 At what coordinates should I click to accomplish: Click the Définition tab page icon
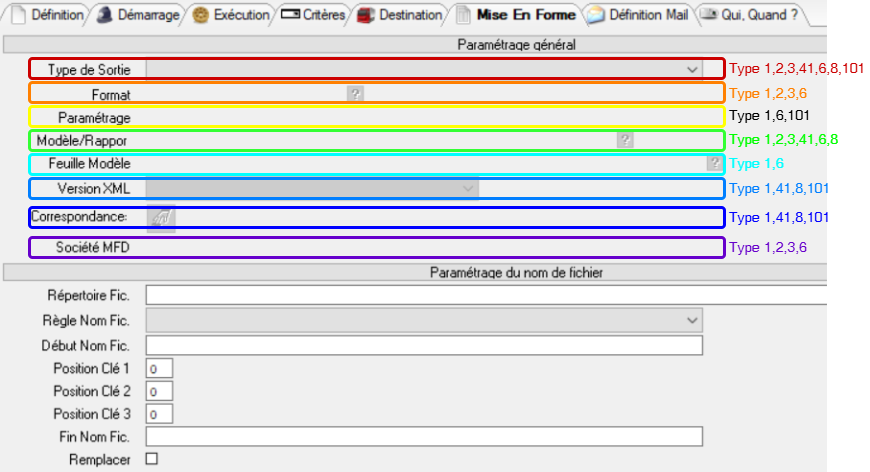17,15
